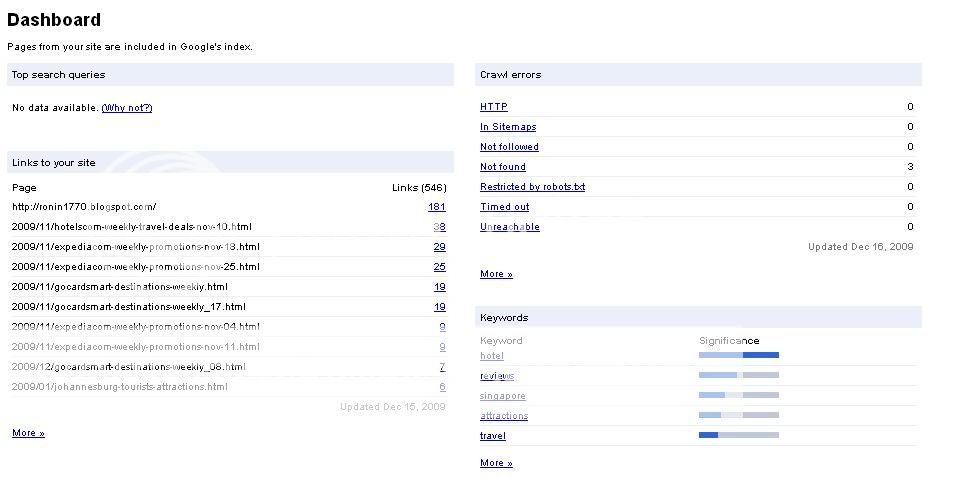Open the HTTP crawl errors link
This screenshot has width=979, height=495.
tap(493, 107)
